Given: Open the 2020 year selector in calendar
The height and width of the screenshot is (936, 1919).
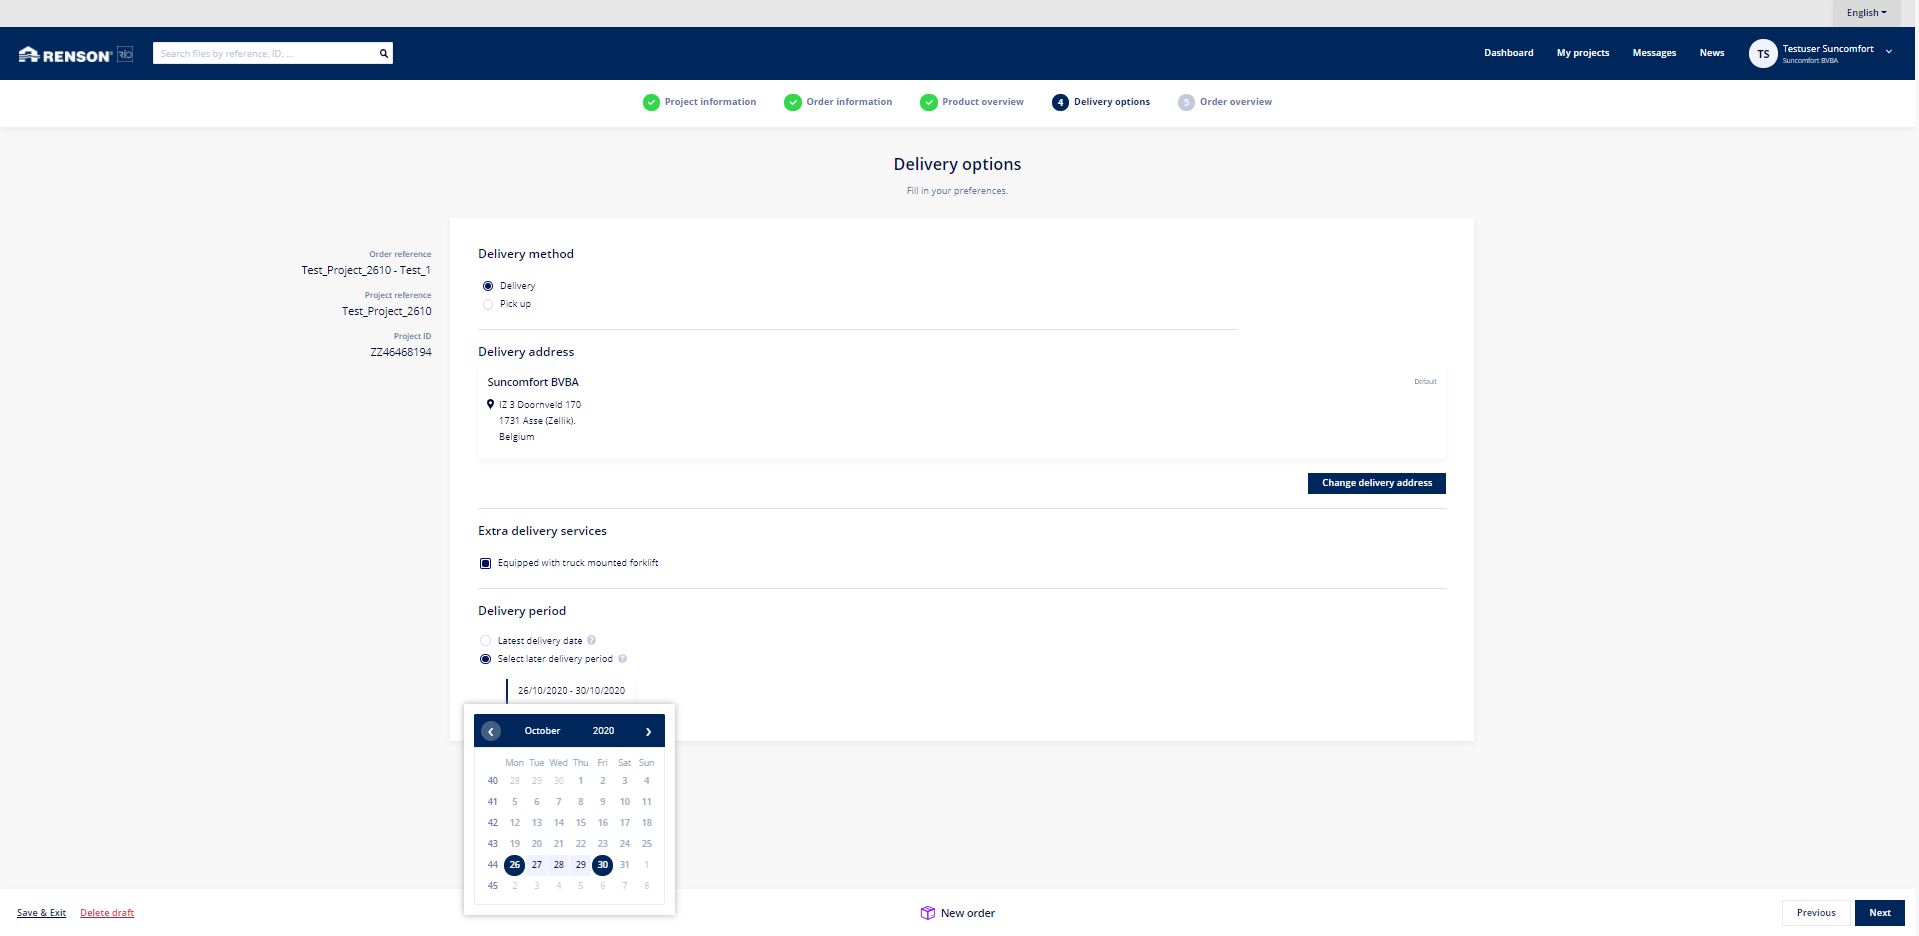Looking at the screenshot, I should [603, 731].
